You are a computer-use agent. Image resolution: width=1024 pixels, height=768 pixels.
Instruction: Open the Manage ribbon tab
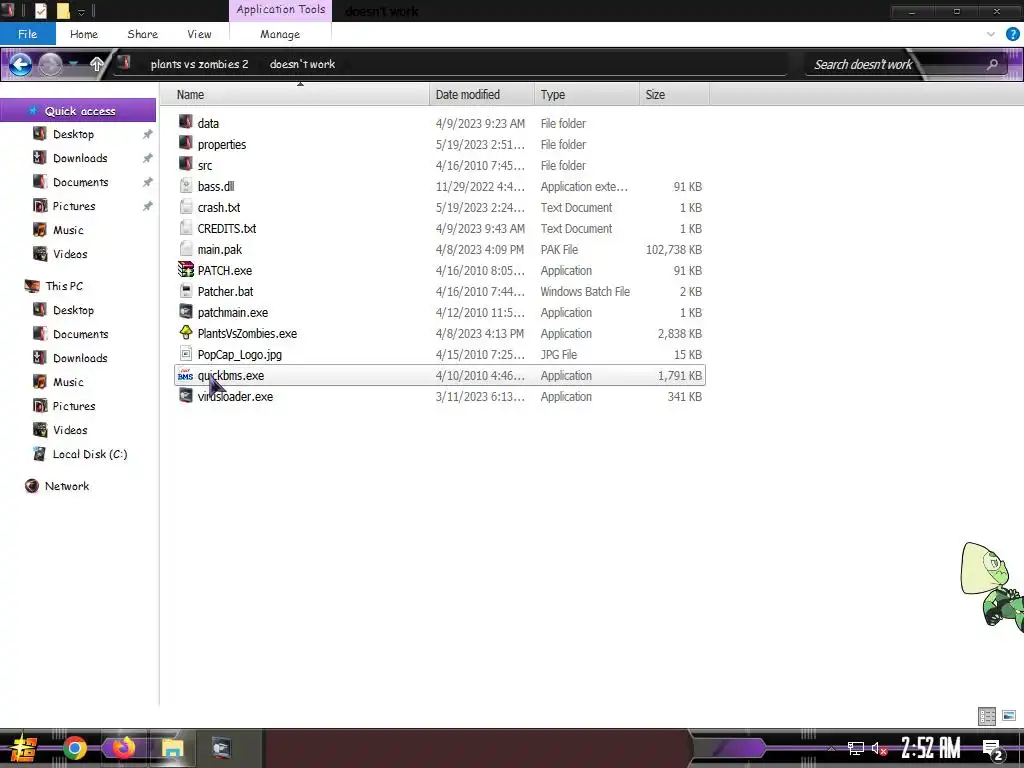(280, 34)
